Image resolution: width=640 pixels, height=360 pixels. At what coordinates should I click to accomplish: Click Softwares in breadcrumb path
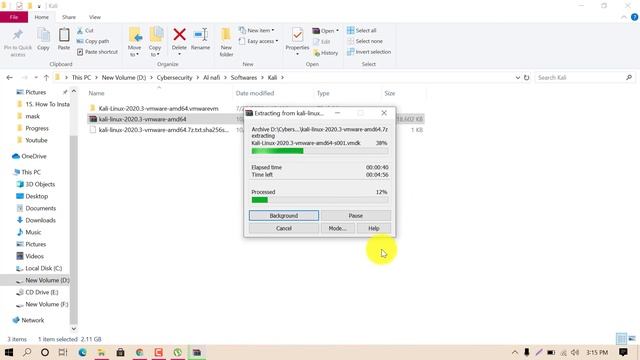coord(244,78)
